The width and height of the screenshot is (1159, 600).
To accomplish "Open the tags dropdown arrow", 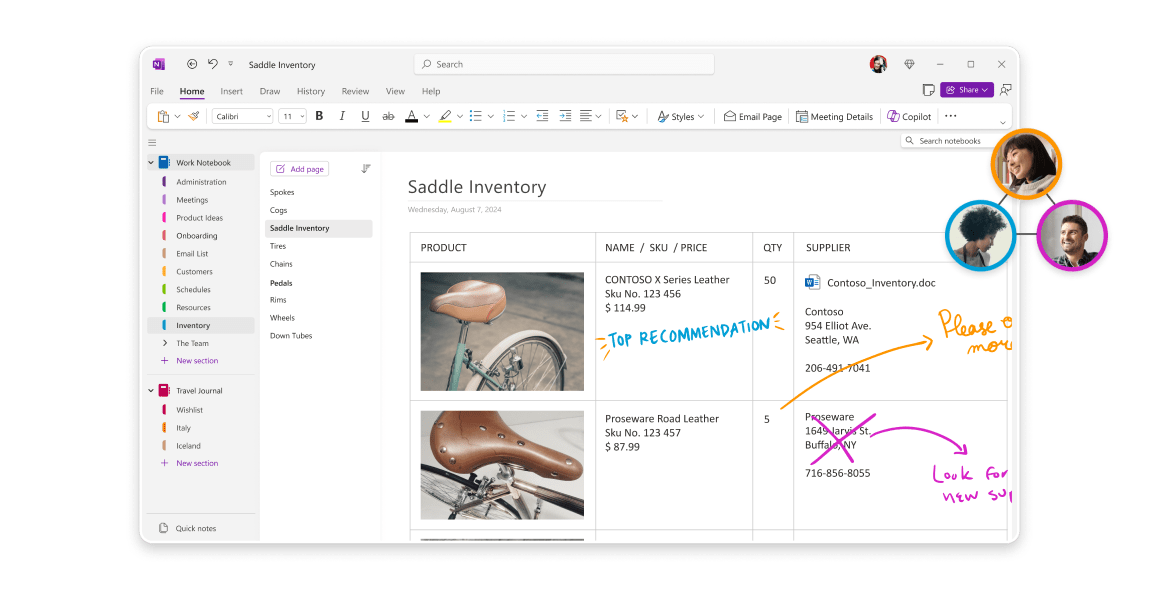I will (635, 117).
